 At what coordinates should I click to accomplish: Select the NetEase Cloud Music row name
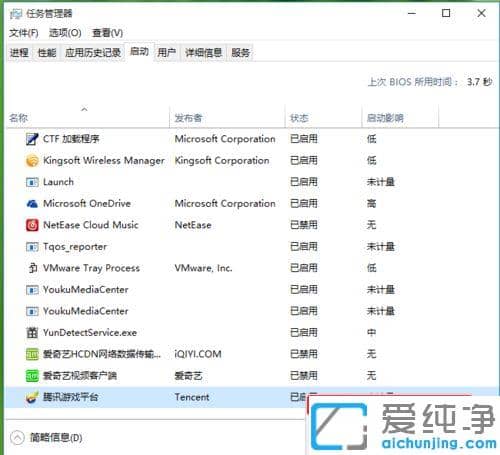91,225
